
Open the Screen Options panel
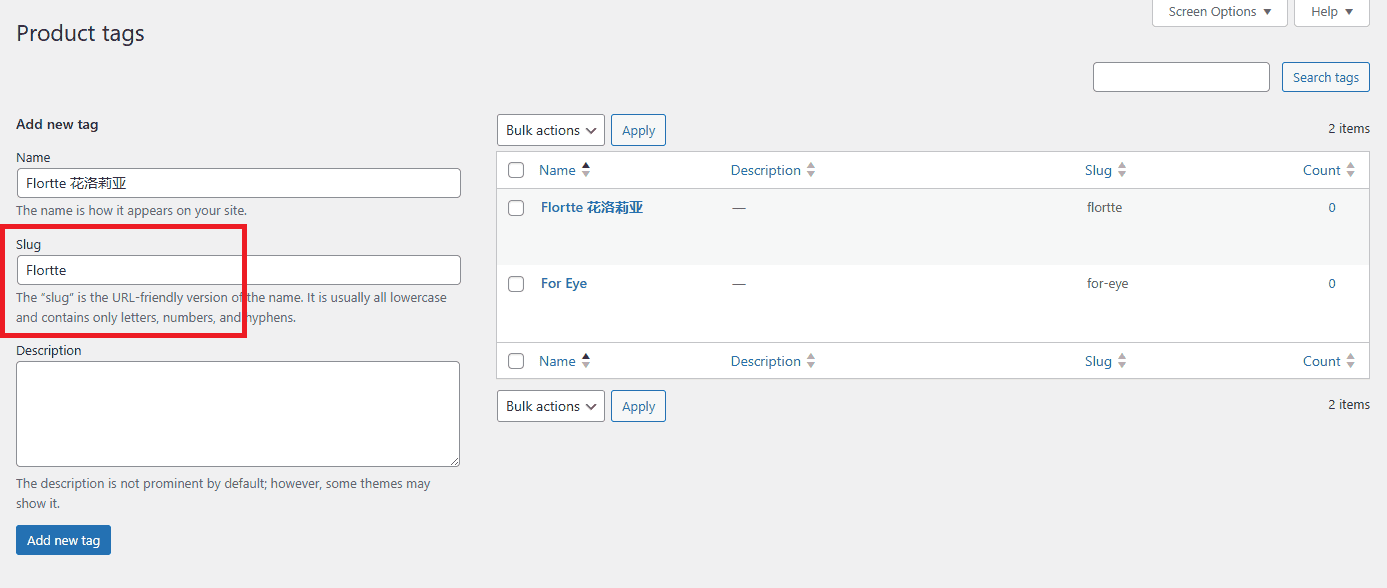(1220, 12)
